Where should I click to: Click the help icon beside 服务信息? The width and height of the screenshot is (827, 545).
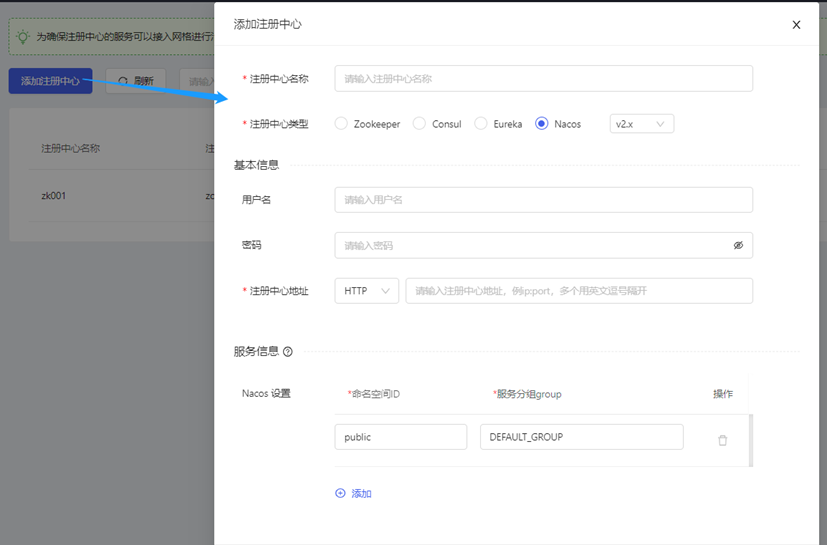click(287, 352)
